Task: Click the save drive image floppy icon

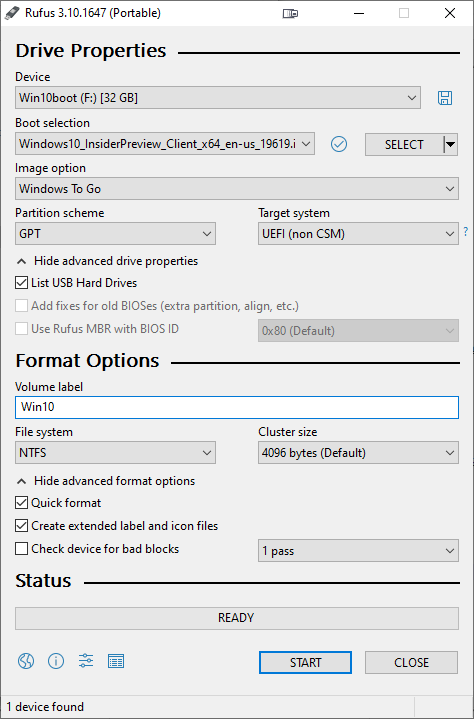Action: 445,98
